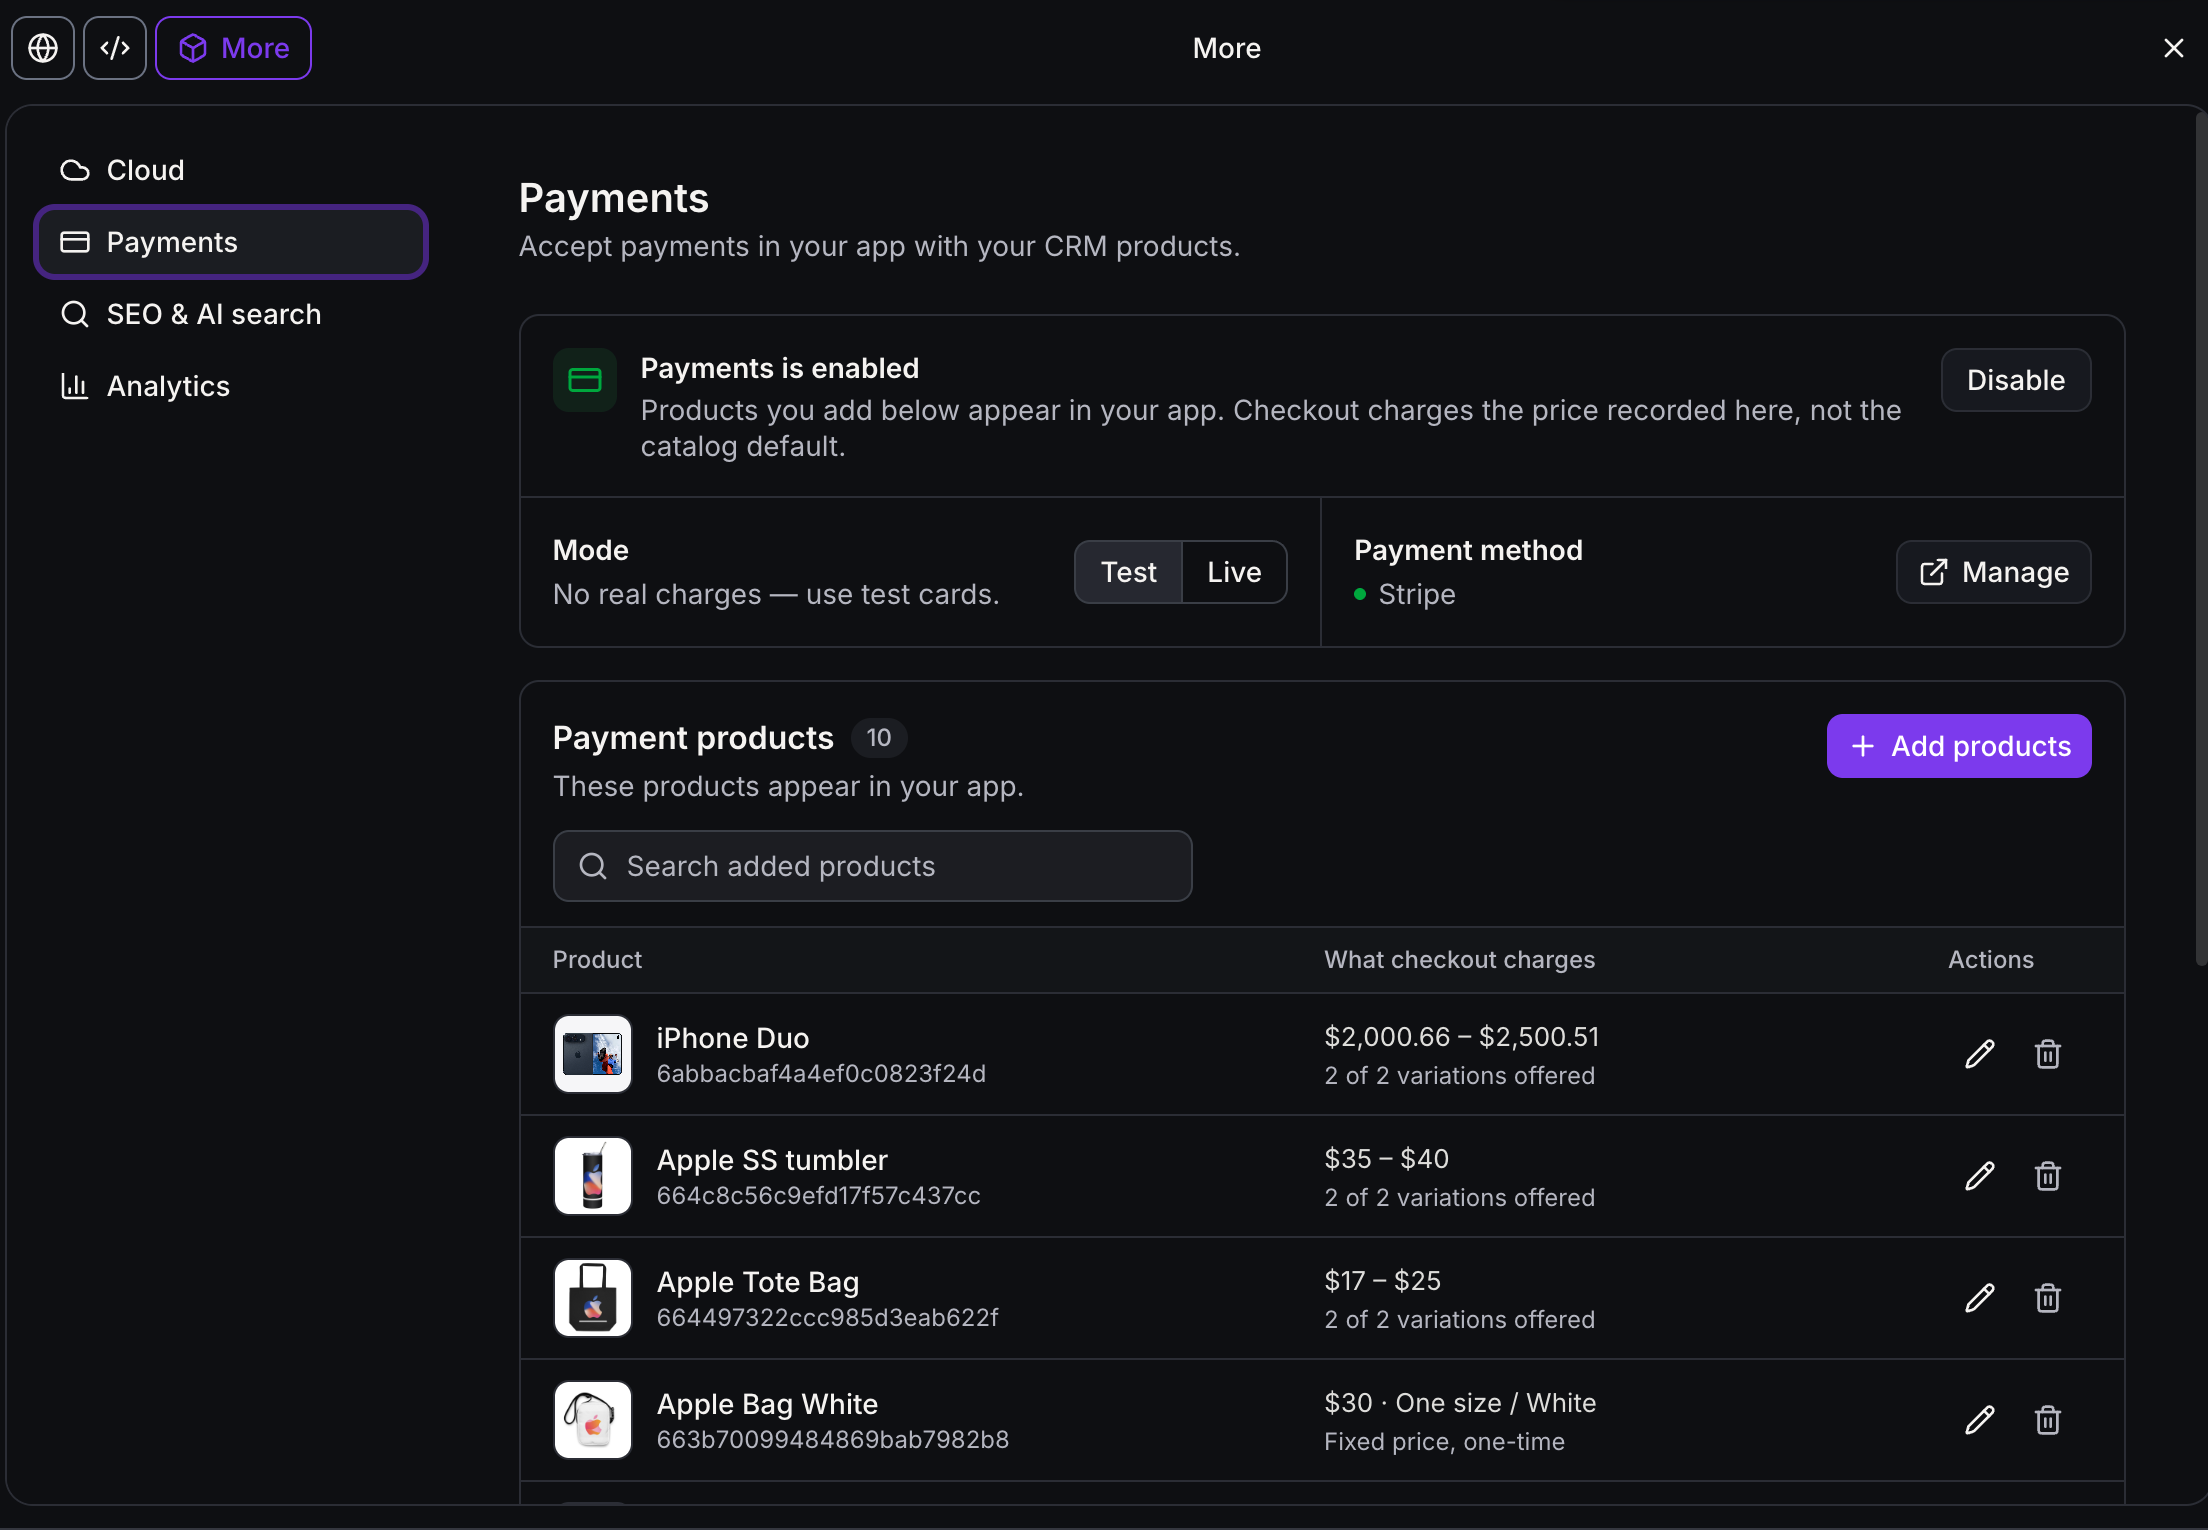Open the globe preview icon button
The width and height of the screenshot is (2208, 1530).
[x=43, y=48]
